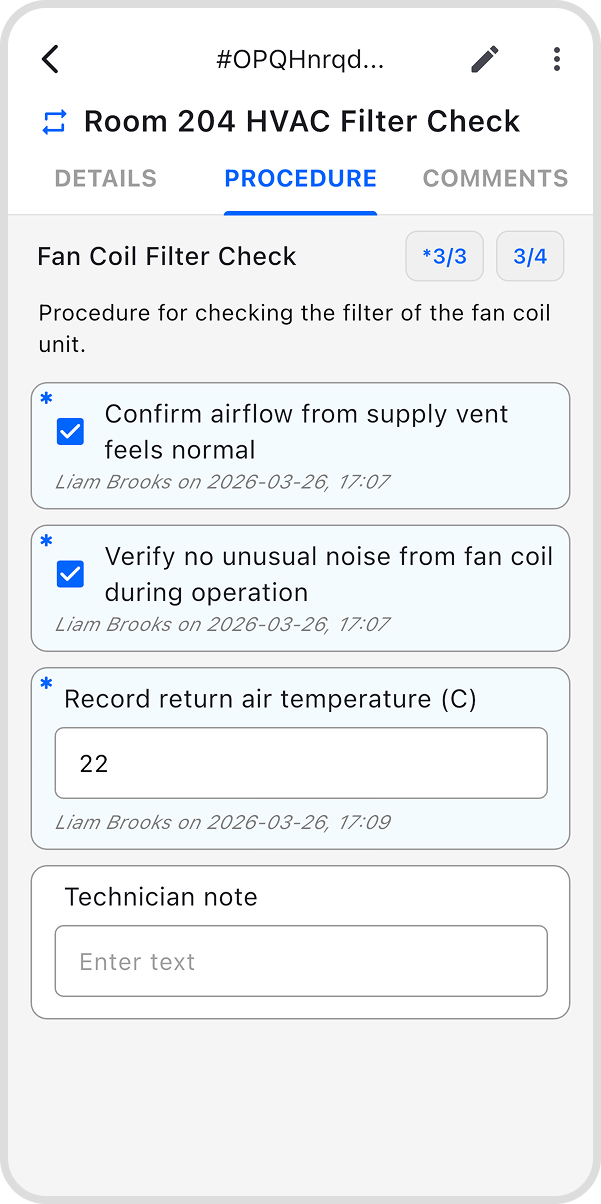Screen dimensions: 601x1204
Task: Edit the return air temperature value 22
Action: [x=300, y=763]
